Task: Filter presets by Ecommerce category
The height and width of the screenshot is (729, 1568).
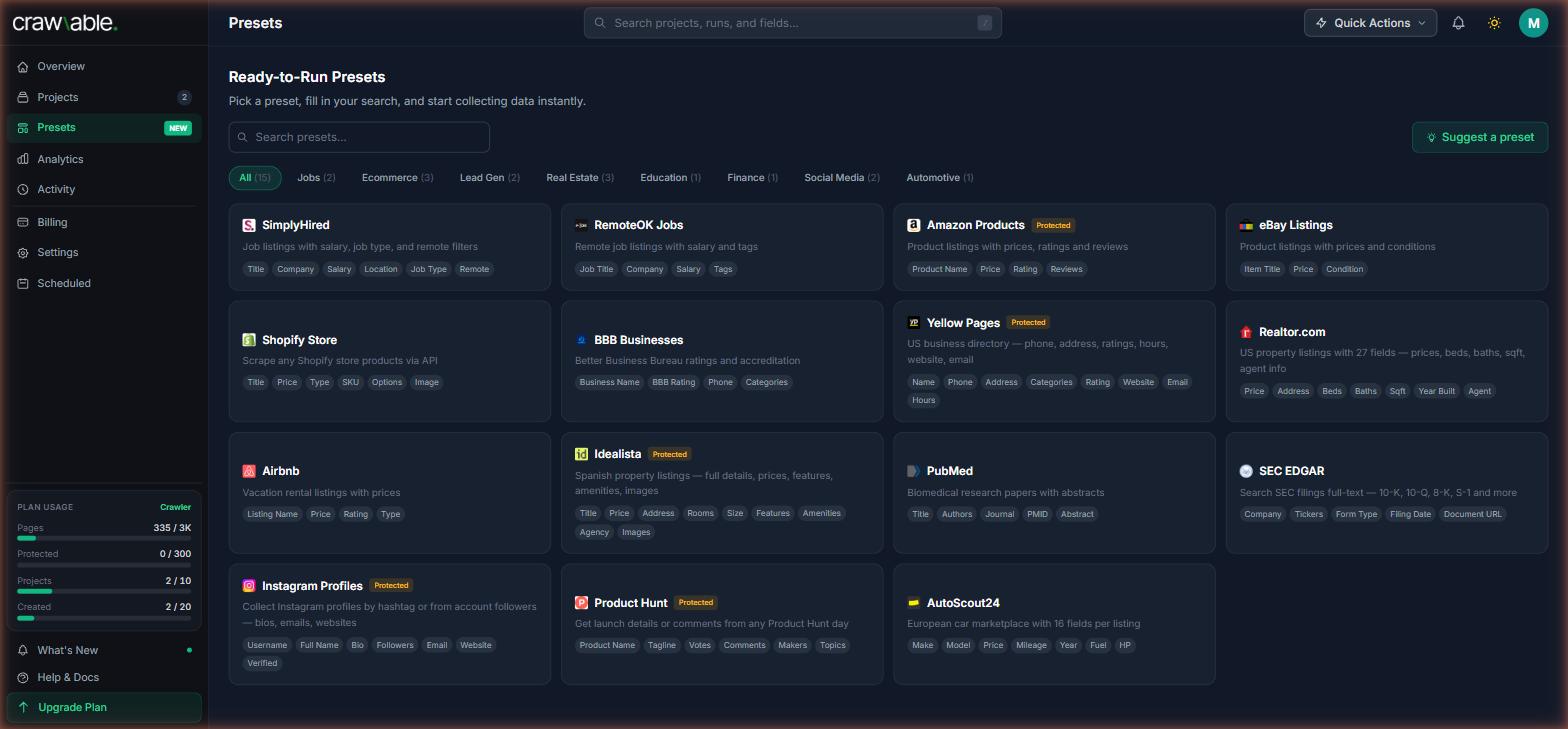Action: coord(397,178)
